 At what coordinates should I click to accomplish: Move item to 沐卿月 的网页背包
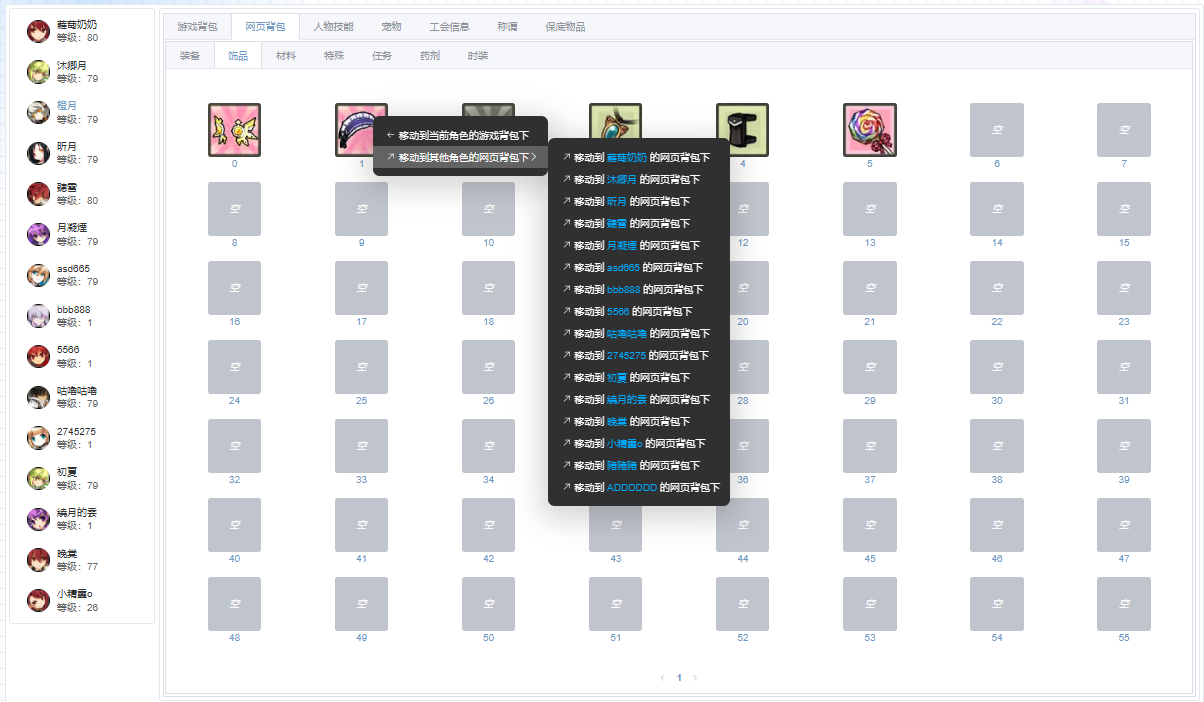click(x=639, y=179)
